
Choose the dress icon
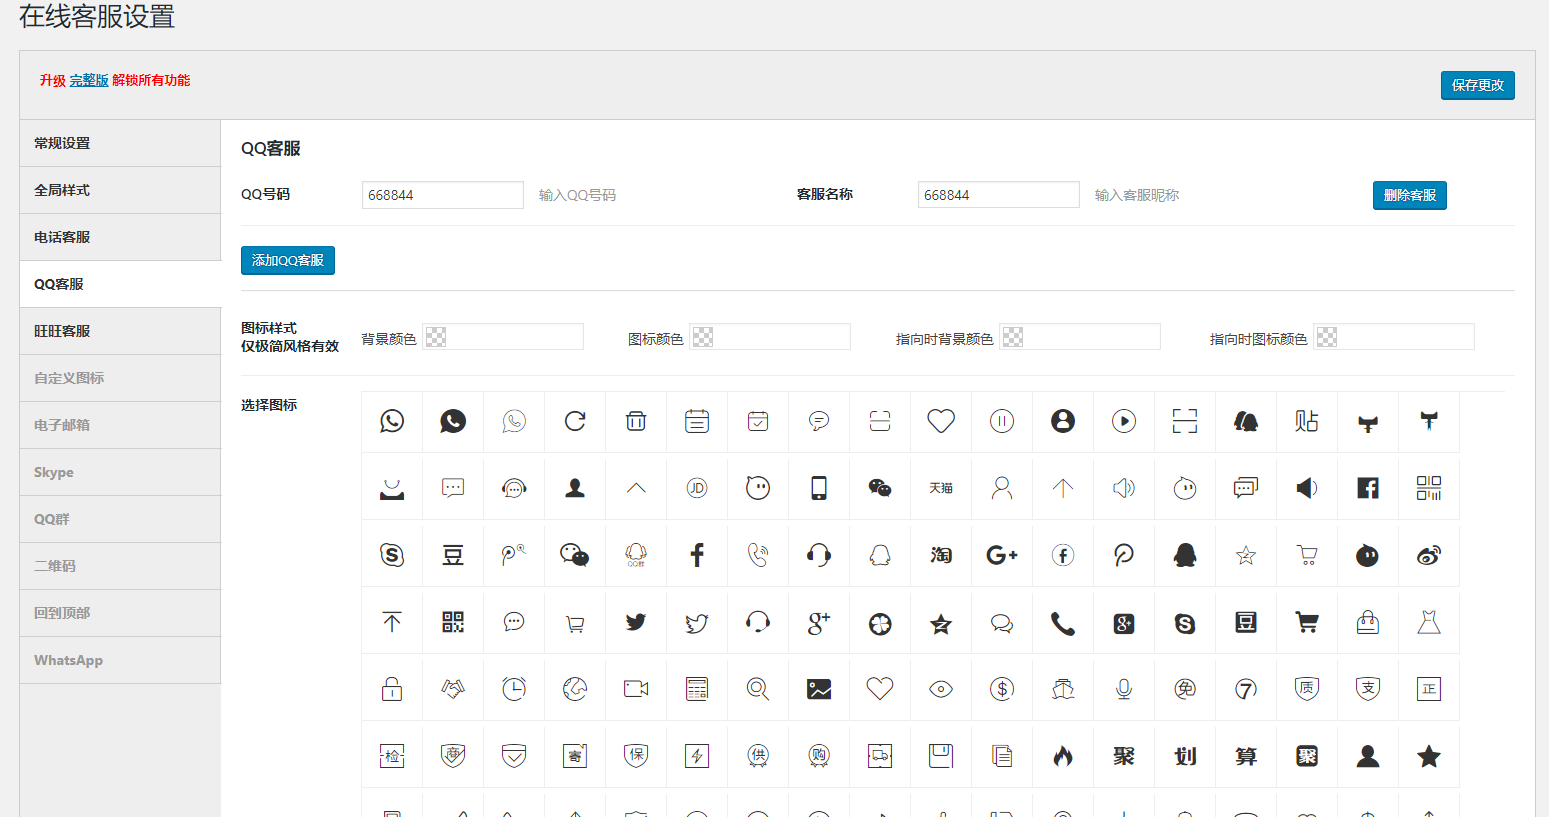point(1429,622)
